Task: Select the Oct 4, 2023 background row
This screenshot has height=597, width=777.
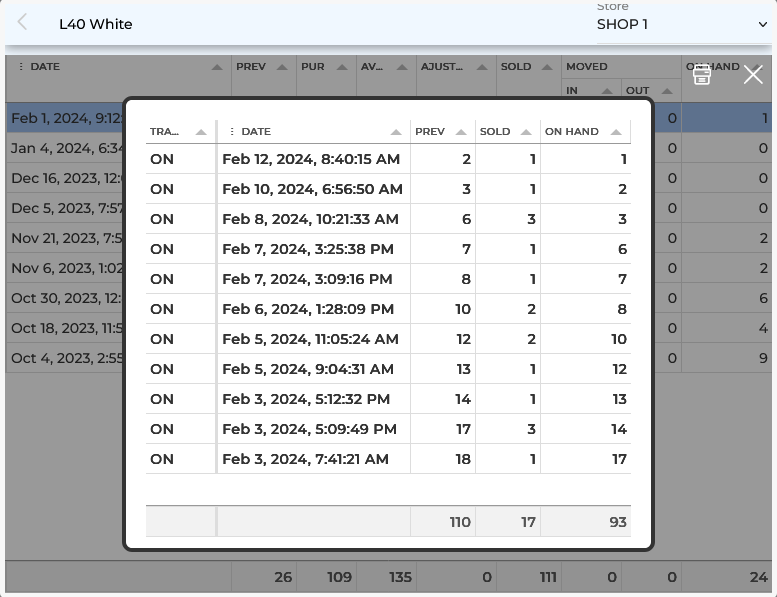Action: (x=65, y=358)
